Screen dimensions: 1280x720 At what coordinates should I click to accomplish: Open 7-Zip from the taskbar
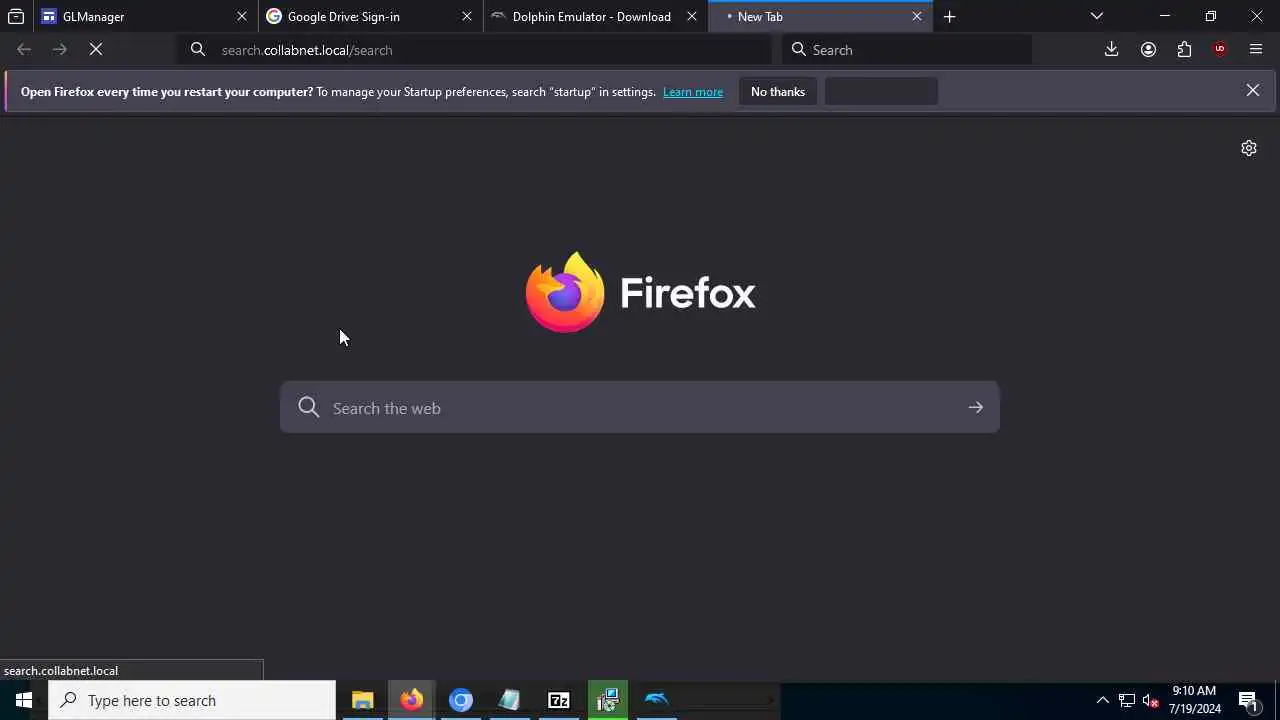(558, 700)
